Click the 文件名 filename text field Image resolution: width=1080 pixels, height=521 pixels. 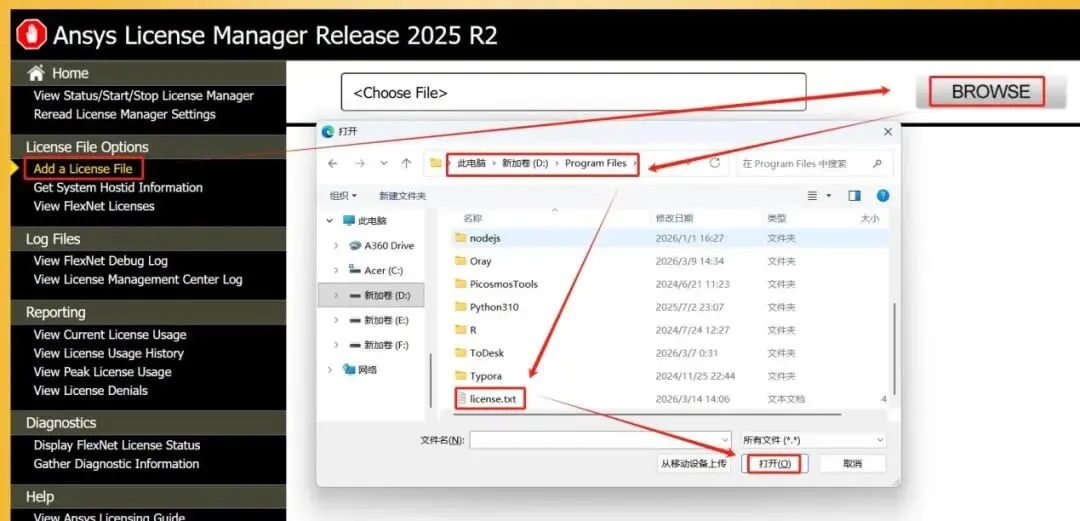tap(600, 440)
